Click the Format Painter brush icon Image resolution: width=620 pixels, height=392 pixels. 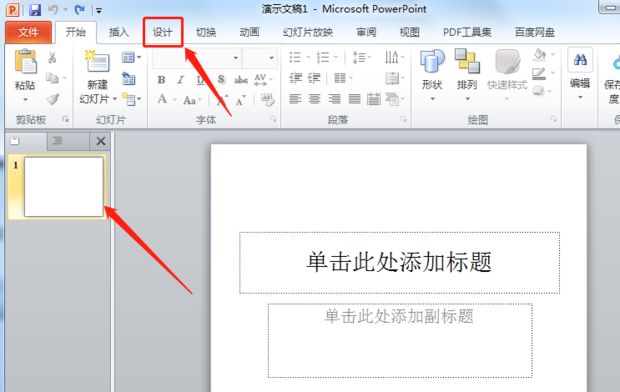pos(53,99)
